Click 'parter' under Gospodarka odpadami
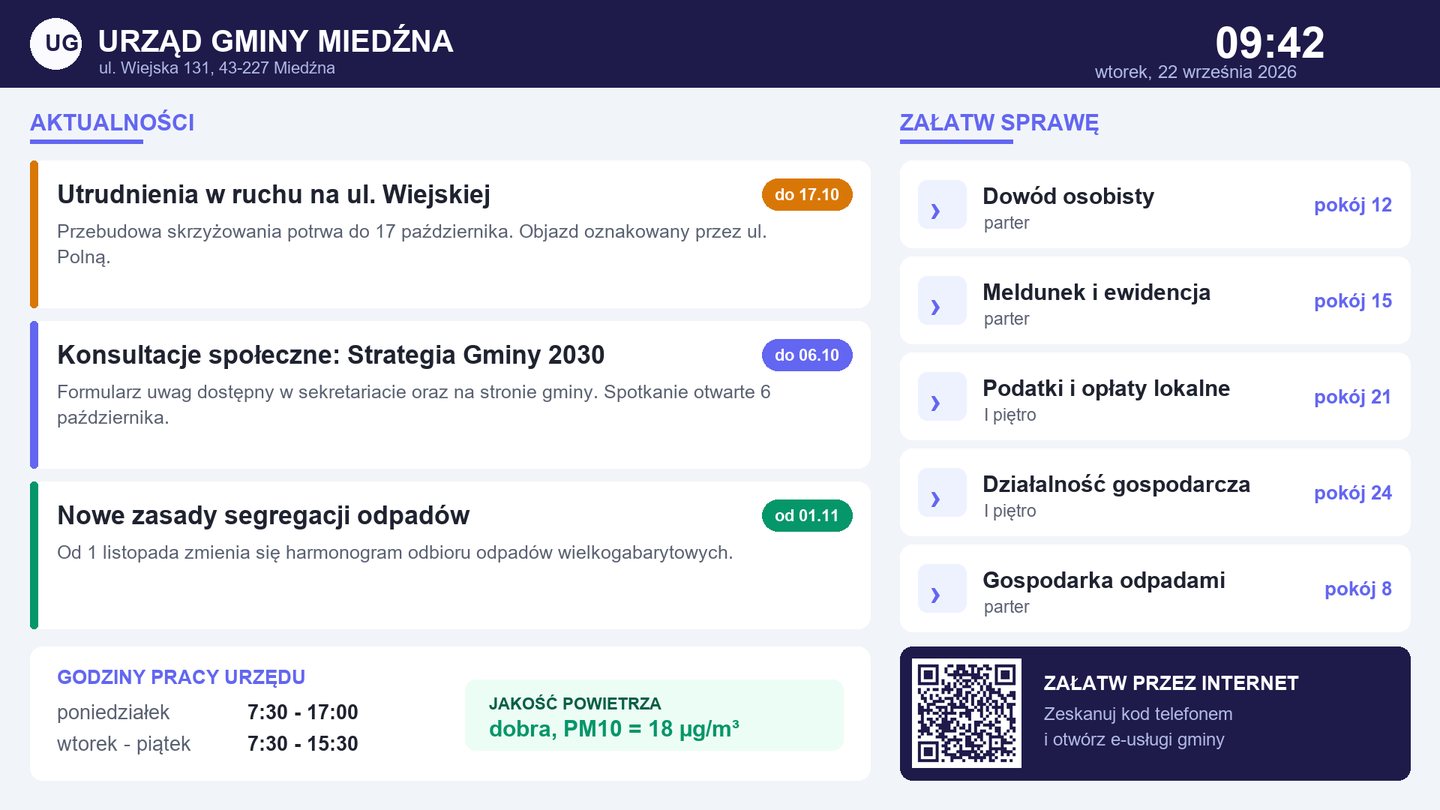Screen dimensions: 1440x810 (x=1006, y=608)
